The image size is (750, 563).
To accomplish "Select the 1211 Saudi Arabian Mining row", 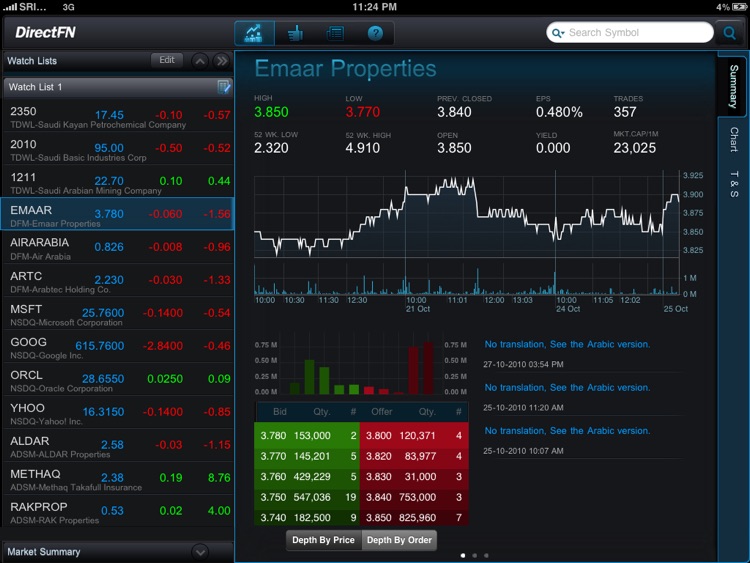I will pos(118,182).
